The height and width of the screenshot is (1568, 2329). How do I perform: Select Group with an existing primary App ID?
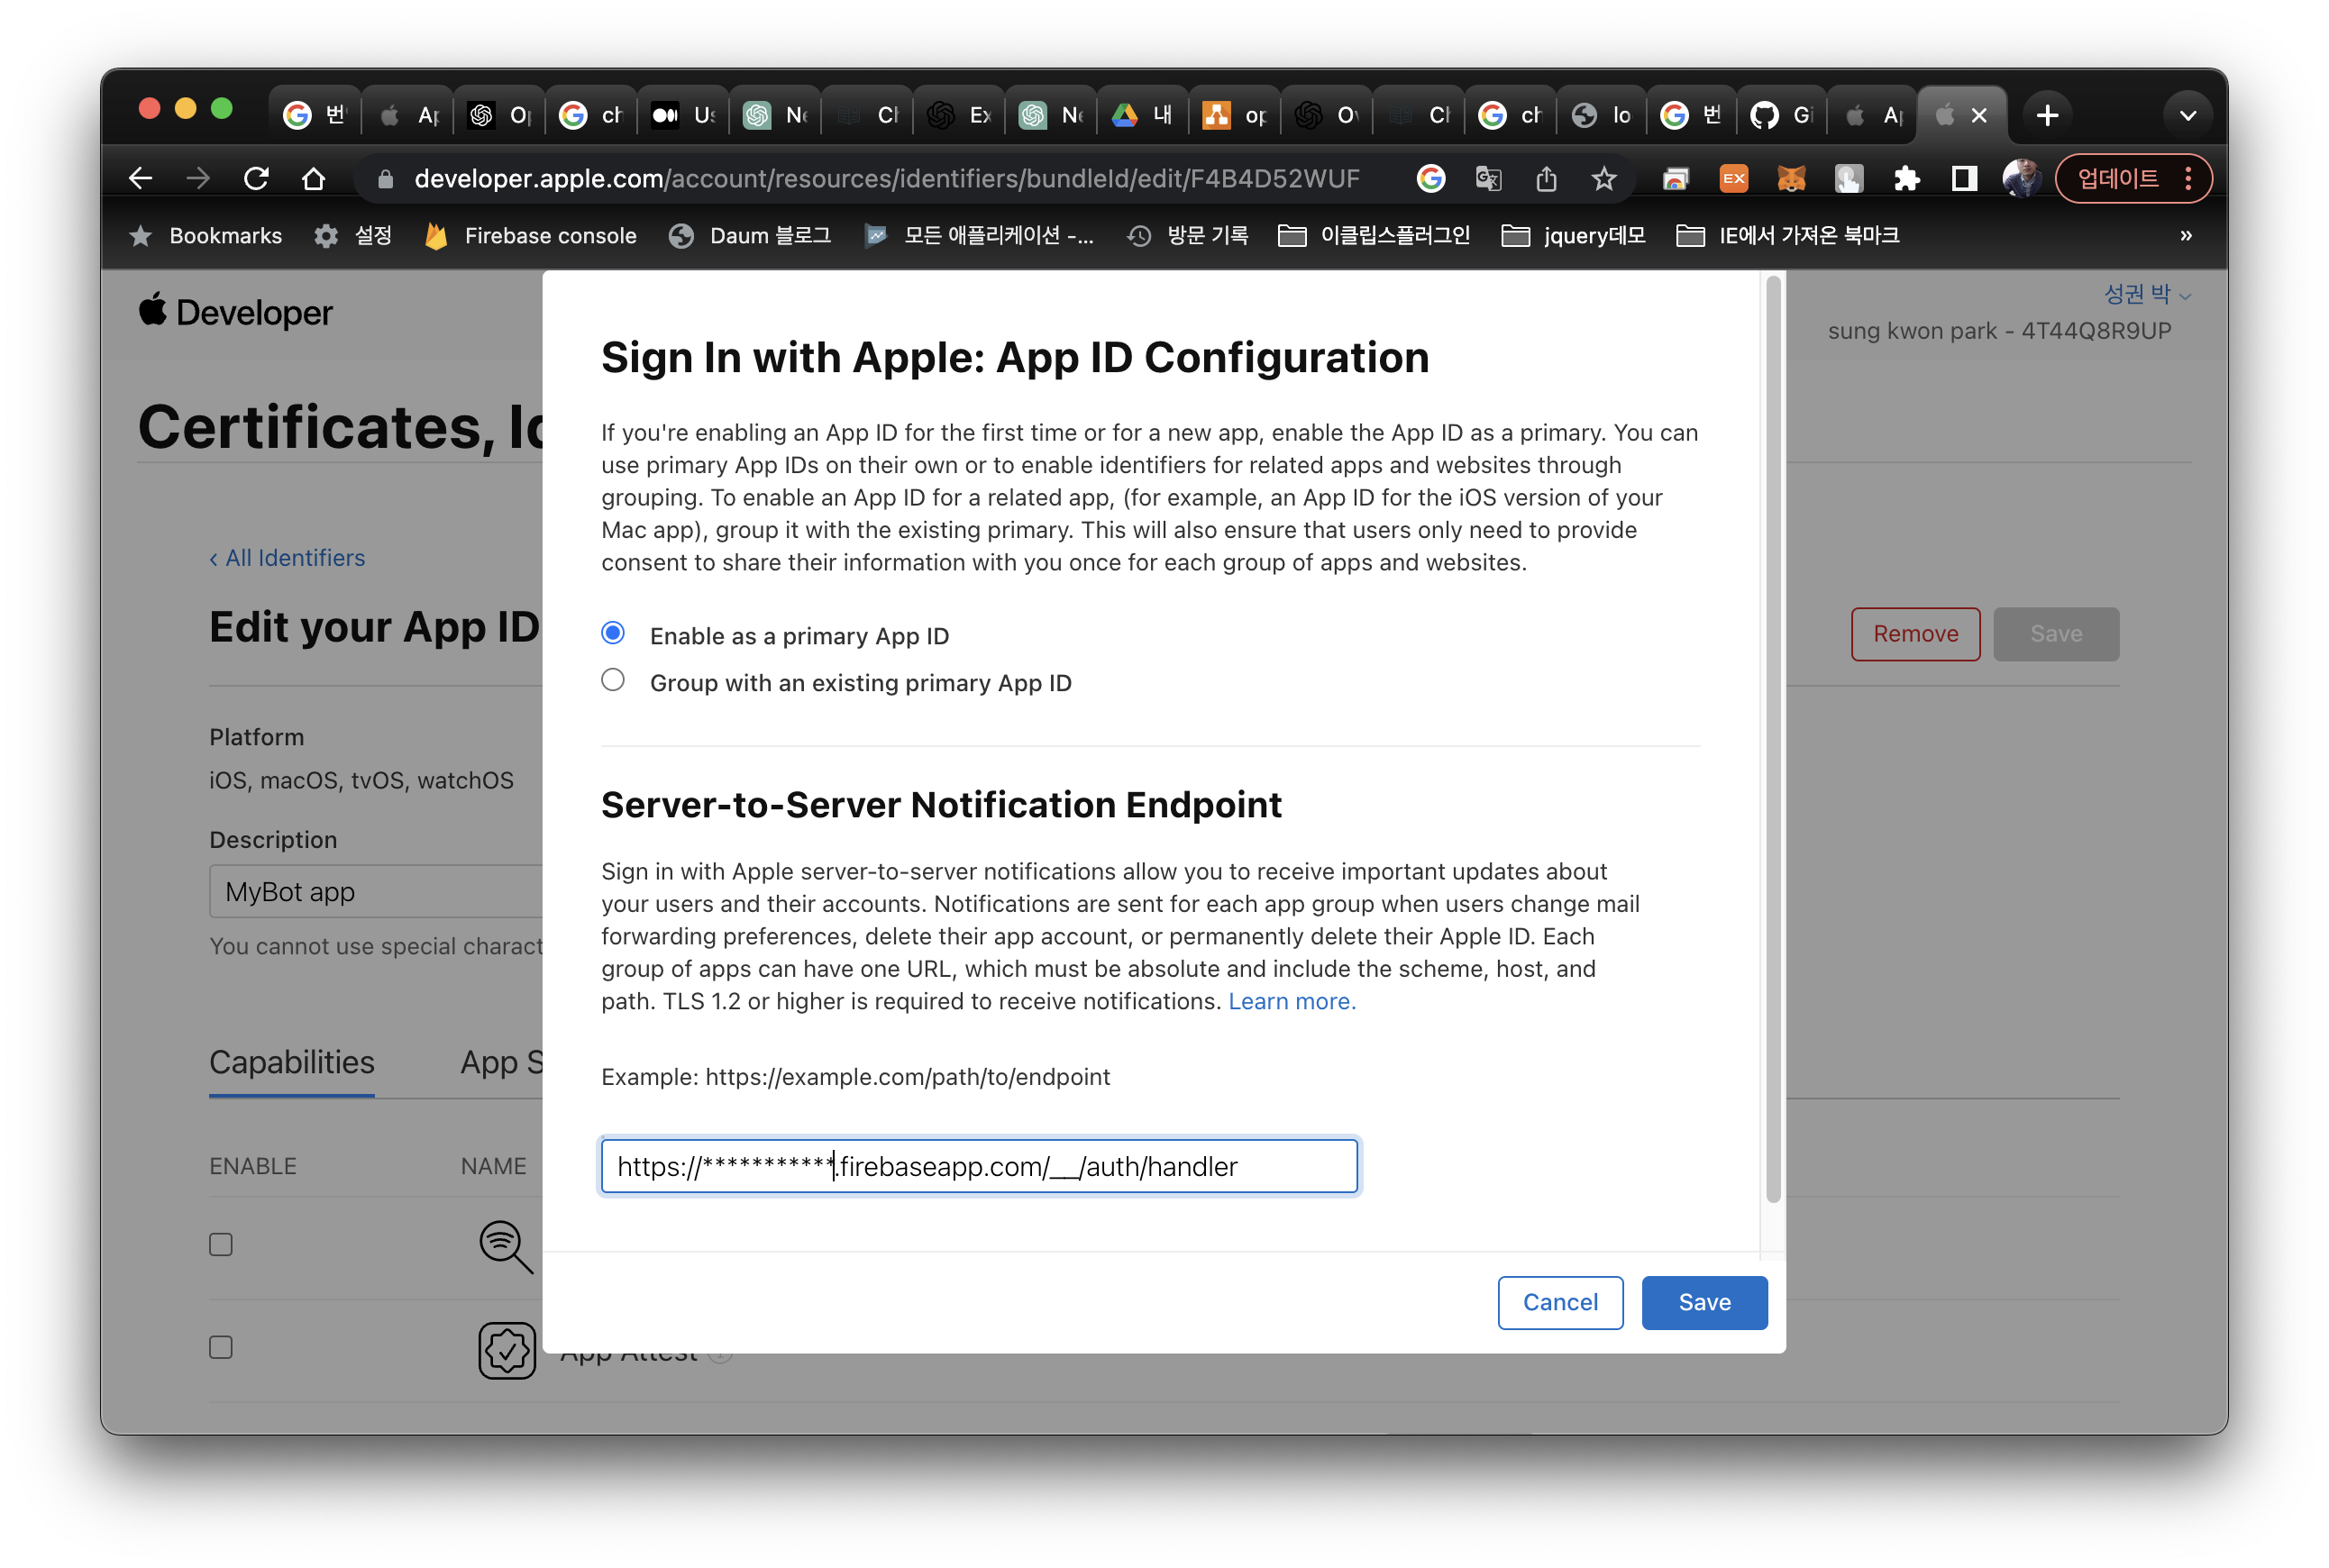pyautogui.click(x=613, y=680)
